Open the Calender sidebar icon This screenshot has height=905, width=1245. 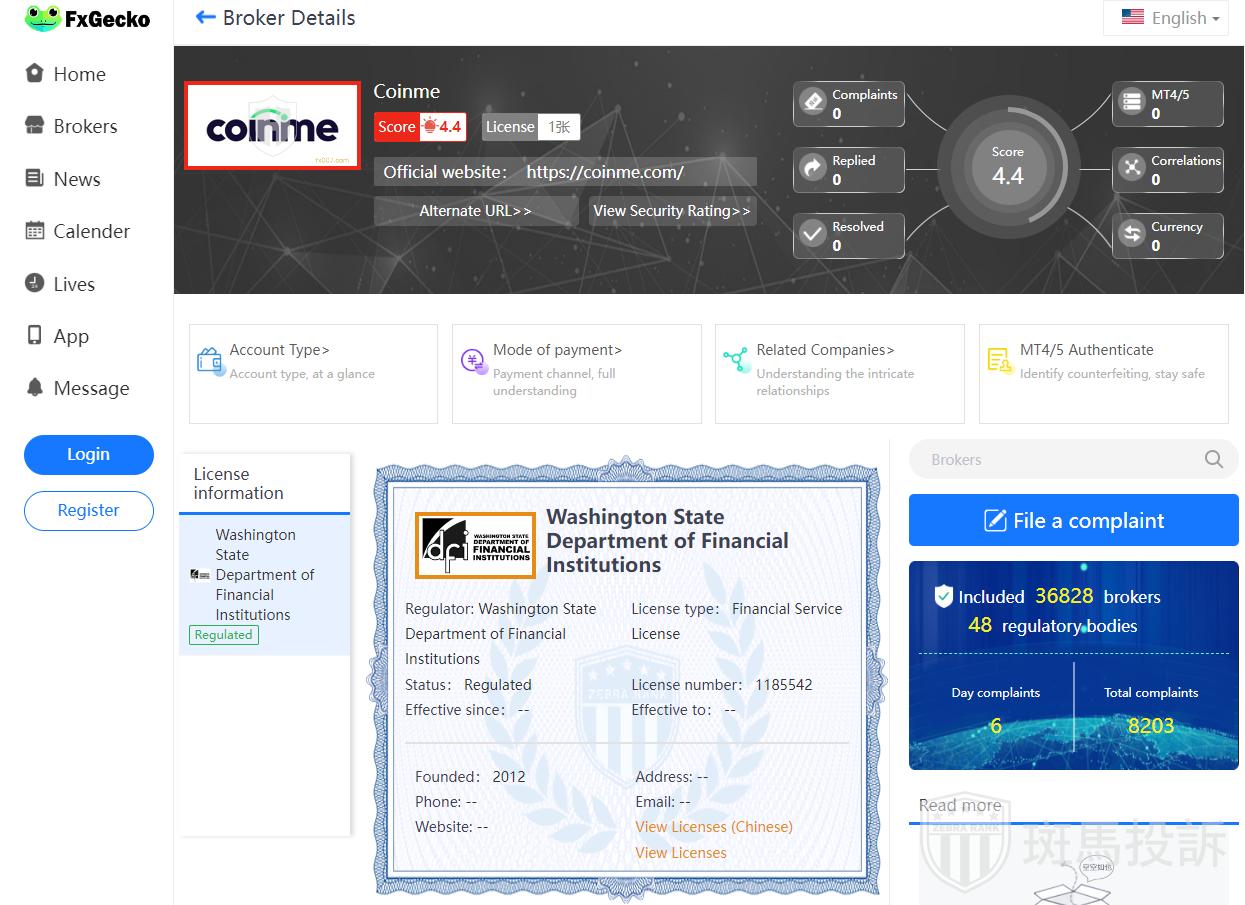tap(35, 231)
